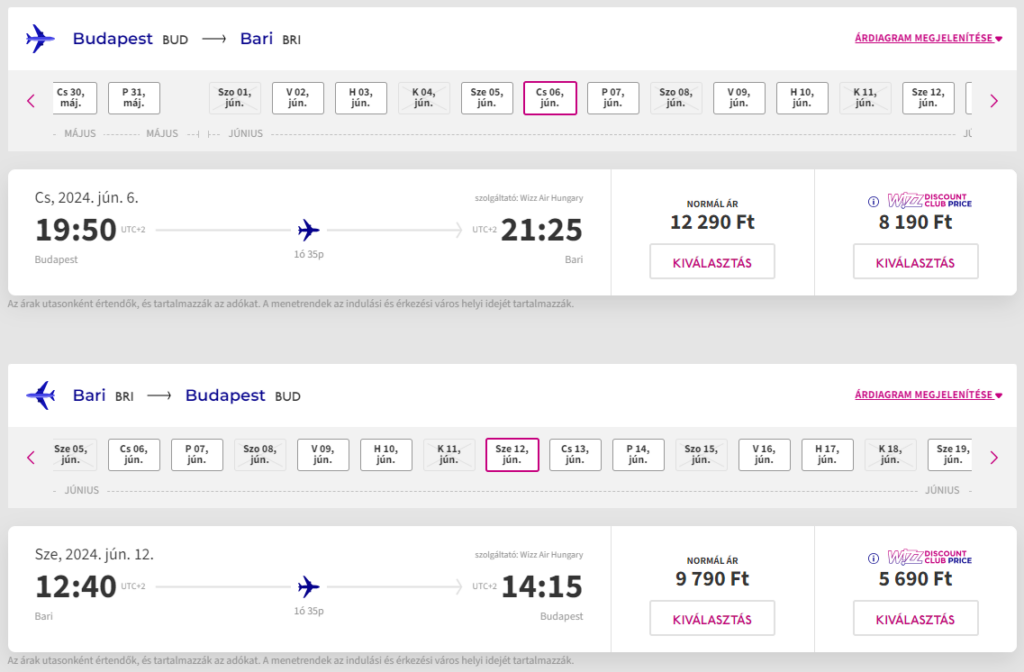
Task: Click the 19:50 Budapest departure flight card
Action: 308,232
